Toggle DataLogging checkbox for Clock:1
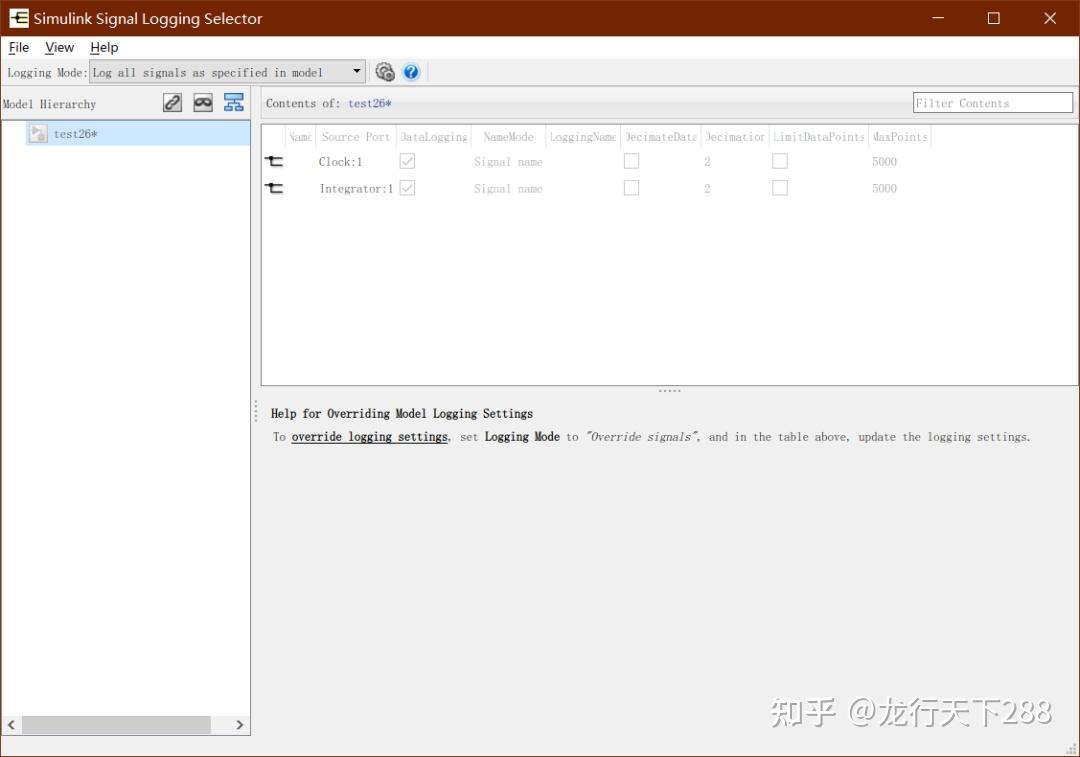Viewport: 1080px width, 757px height. pos(407,161)
